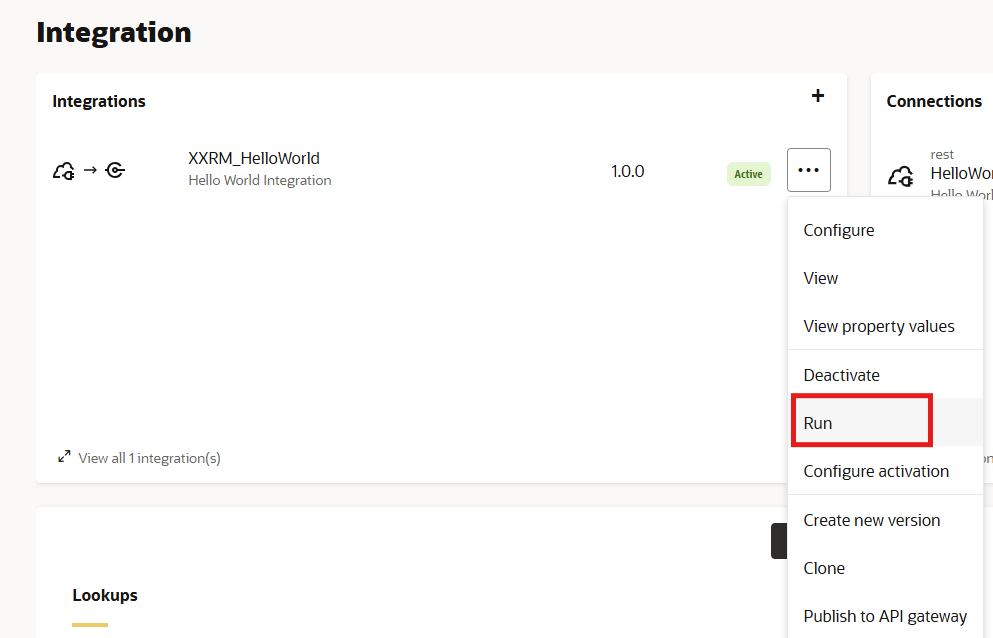Select Create new version menu entry
This screenshot has width=993, height=638.
(871, 520)
